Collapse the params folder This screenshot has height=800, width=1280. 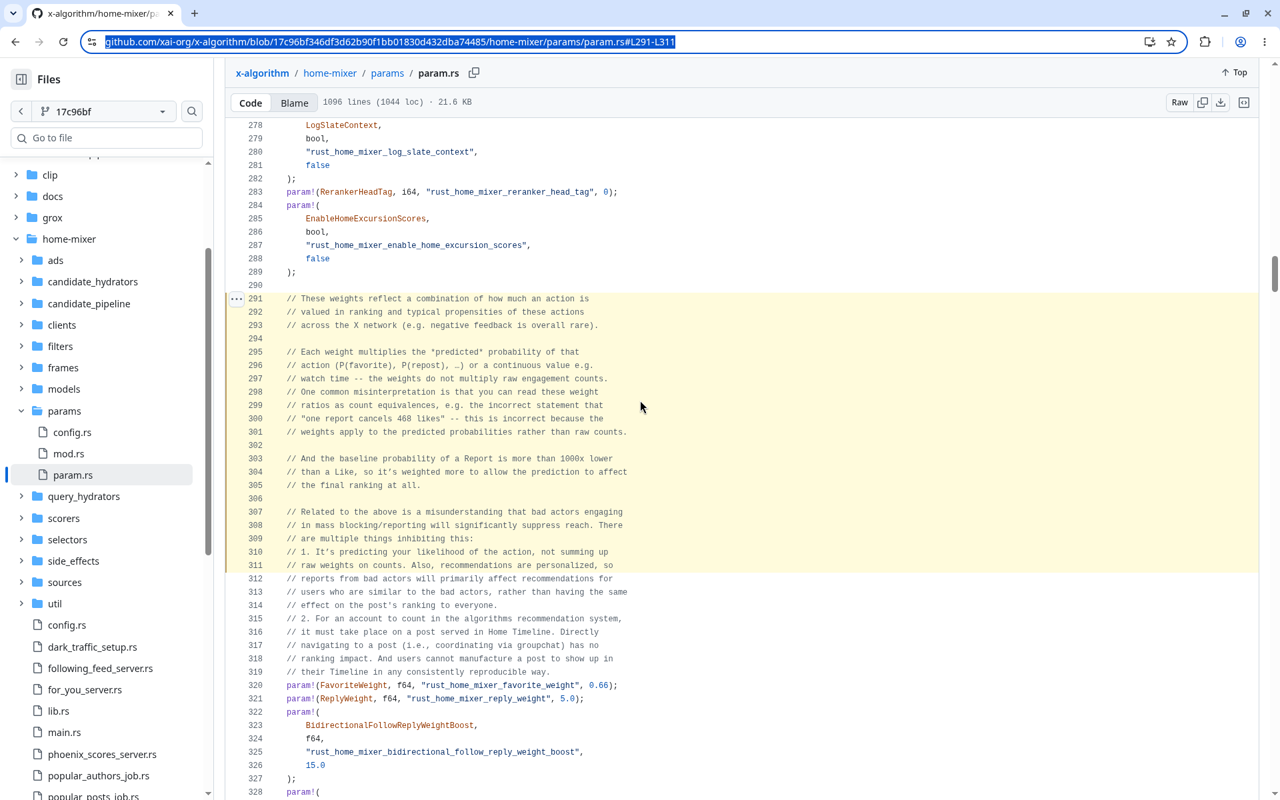tap(21, 411)
